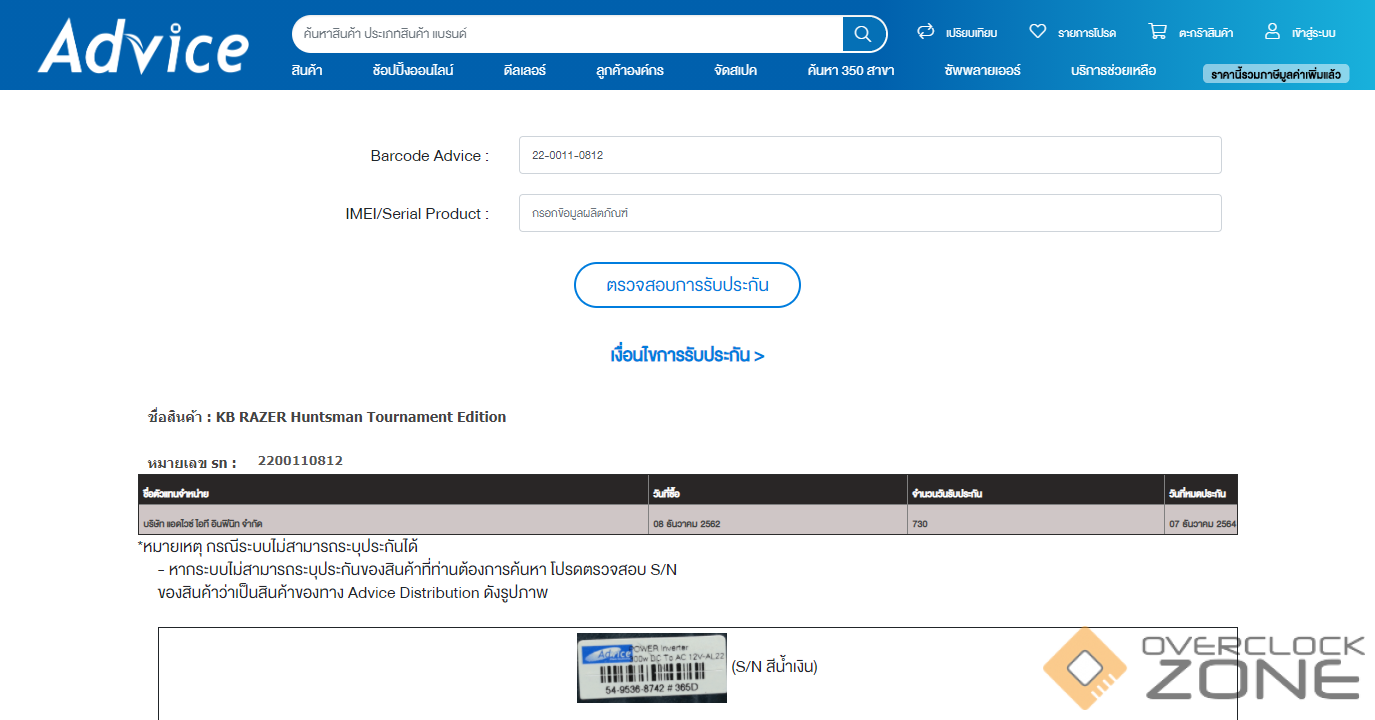This screenshot has height=720, width=1375.
Task: Focus the IMEI/Serial Product field
Action: pos(869,213)
